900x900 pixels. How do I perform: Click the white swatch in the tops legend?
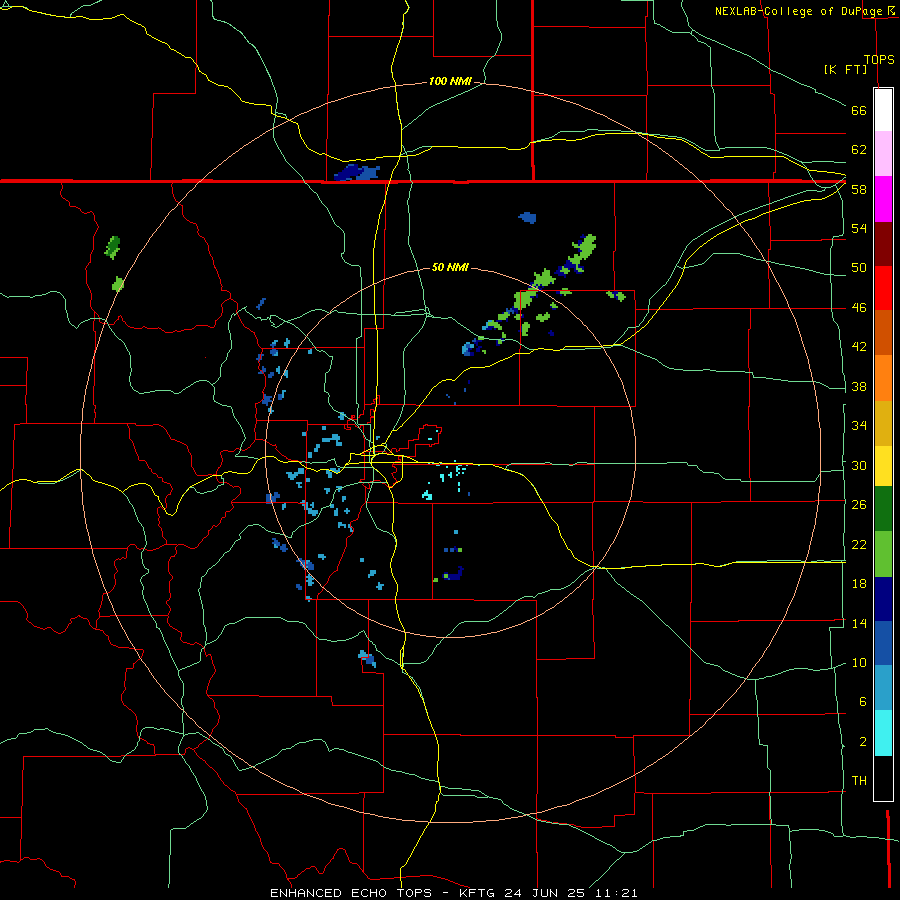(x=883, y=110)
